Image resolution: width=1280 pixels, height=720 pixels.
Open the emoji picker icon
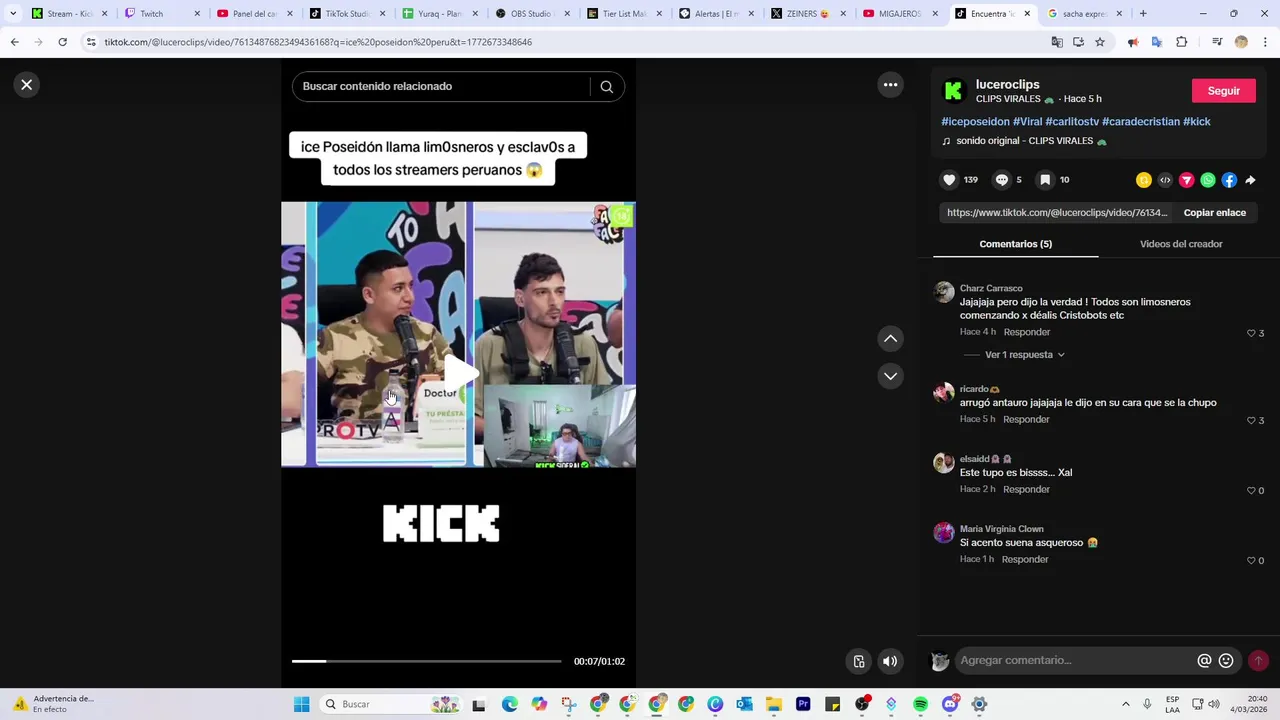click(x=1226, y=661)
